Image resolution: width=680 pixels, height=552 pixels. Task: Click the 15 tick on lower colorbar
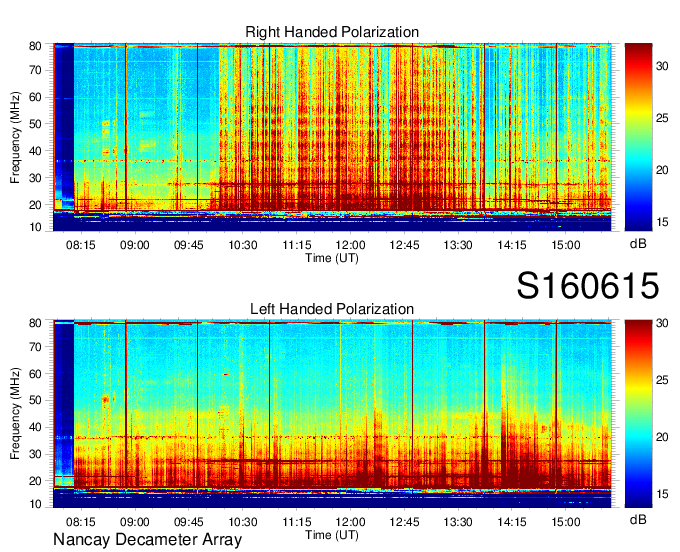point(662,494)
